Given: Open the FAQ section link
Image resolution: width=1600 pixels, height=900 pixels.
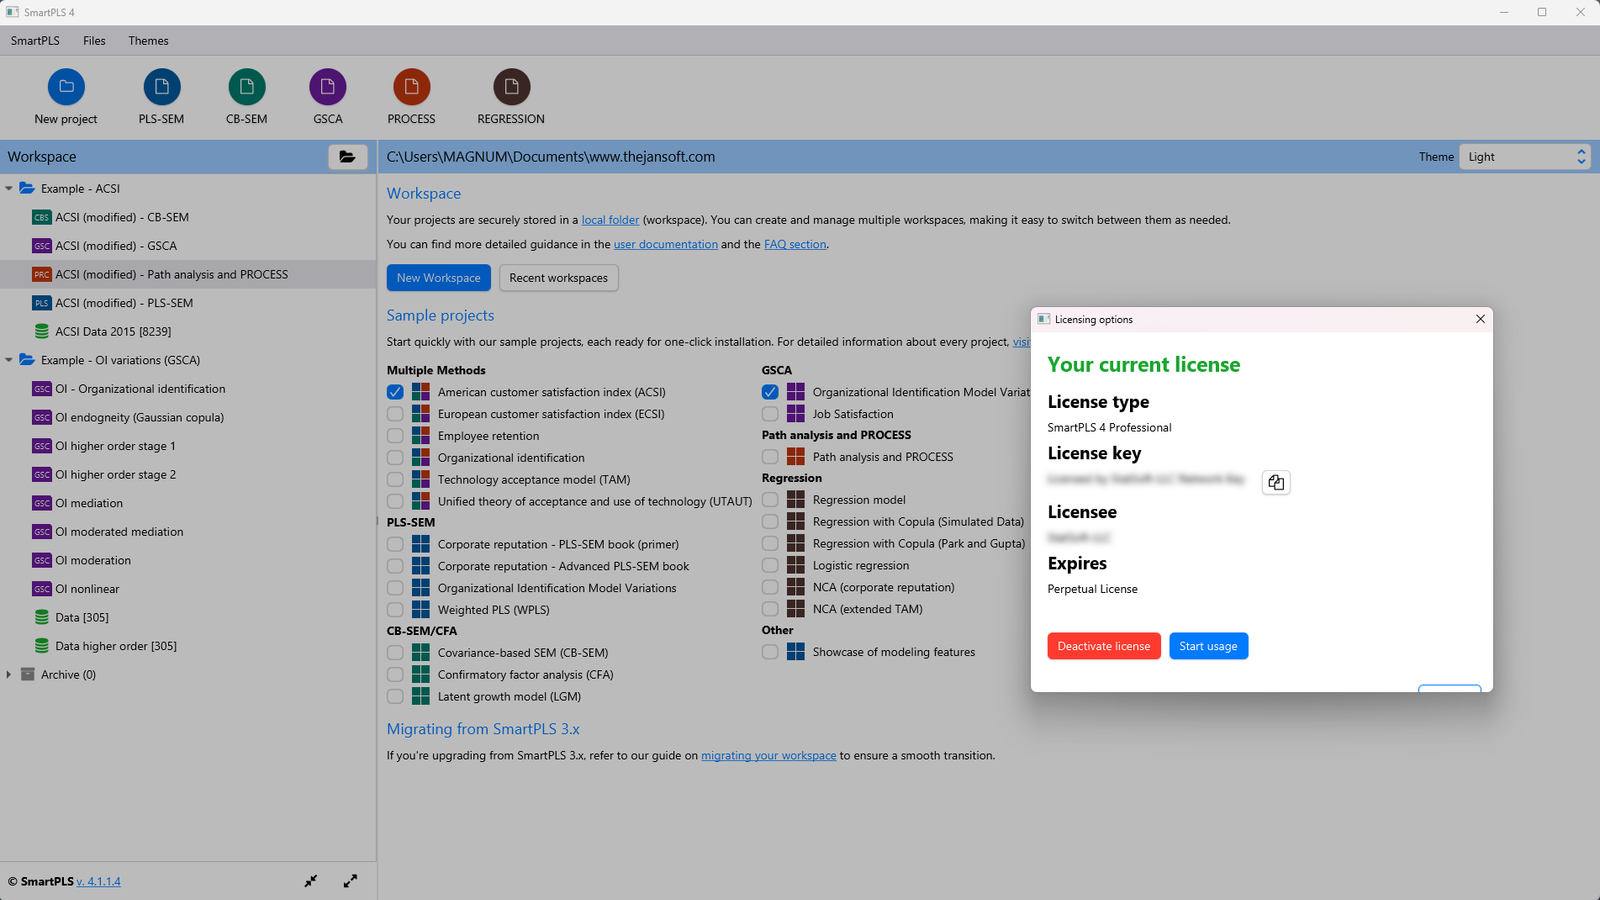Looking at the screenshot, I should coord(795,244).
